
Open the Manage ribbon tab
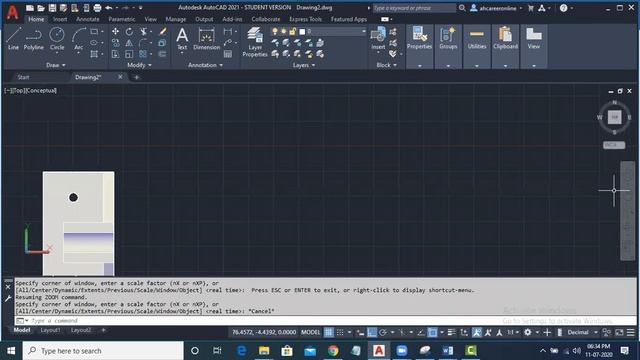(x=176, y=19)
